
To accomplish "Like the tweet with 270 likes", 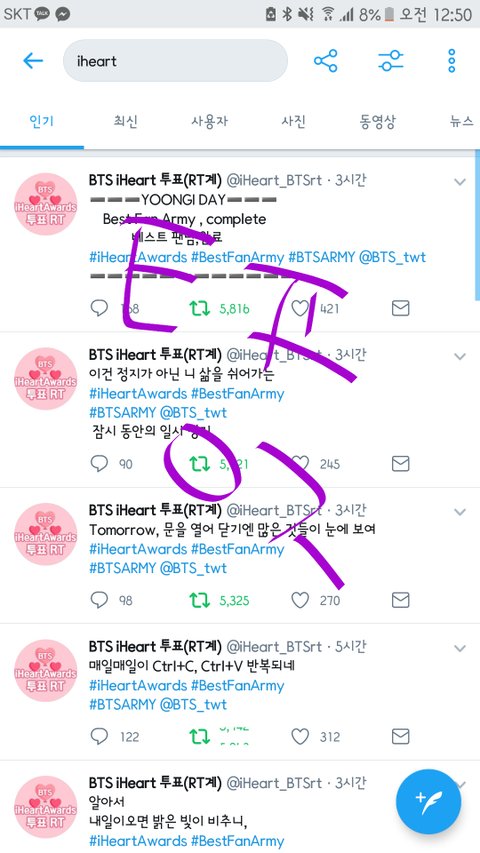I will (x=300, y=600).
